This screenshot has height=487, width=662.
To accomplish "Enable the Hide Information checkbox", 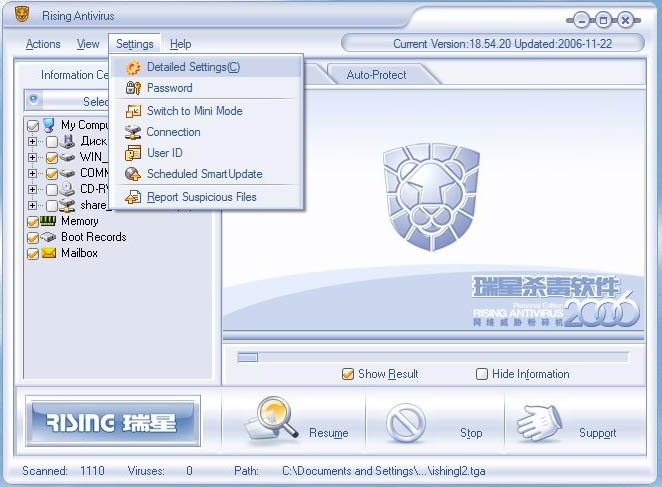I will pos(482,374).
